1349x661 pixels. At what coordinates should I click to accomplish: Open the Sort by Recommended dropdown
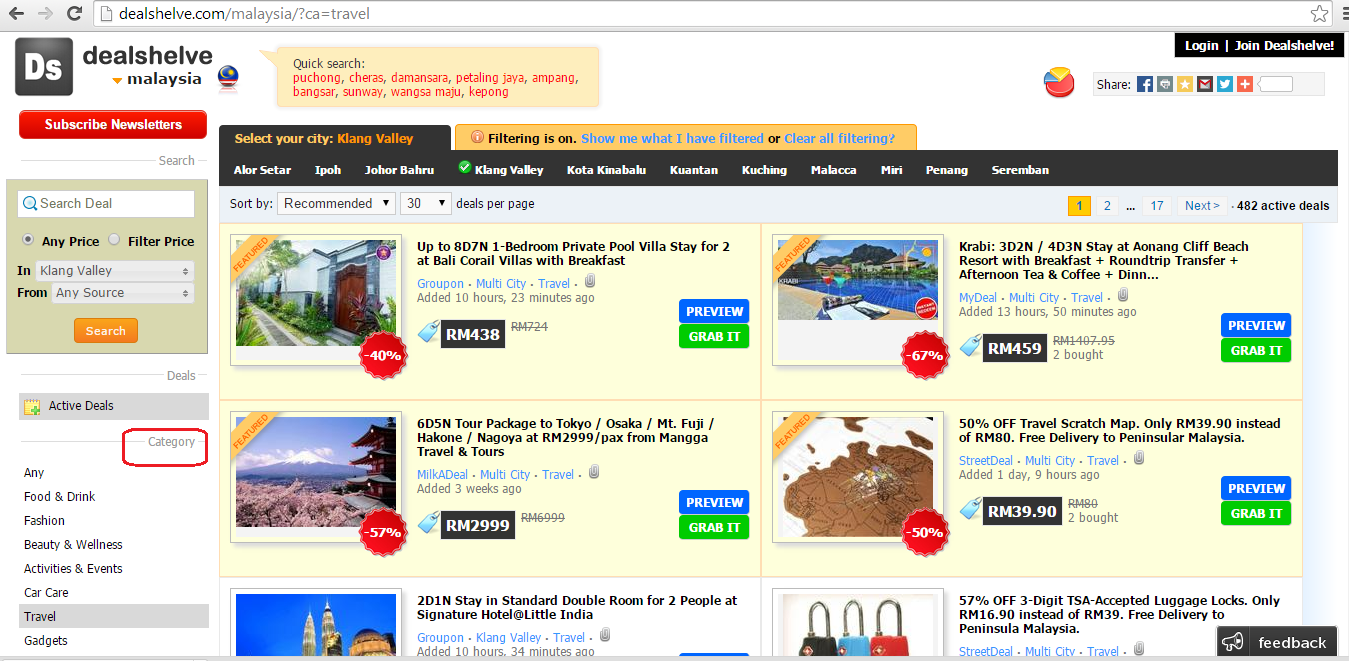coord(337,203)
